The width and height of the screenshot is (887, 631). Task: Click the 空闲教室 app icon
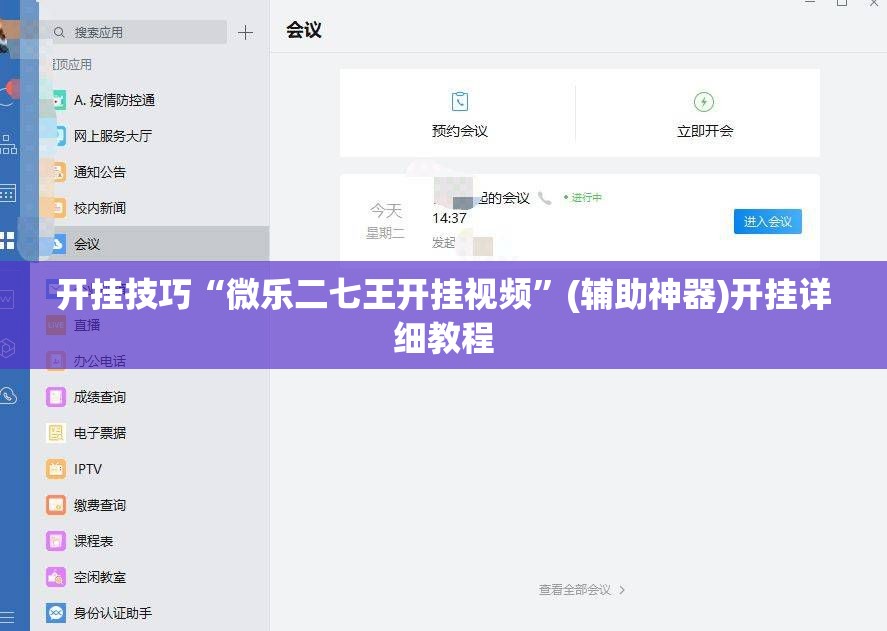pos(55,577)
